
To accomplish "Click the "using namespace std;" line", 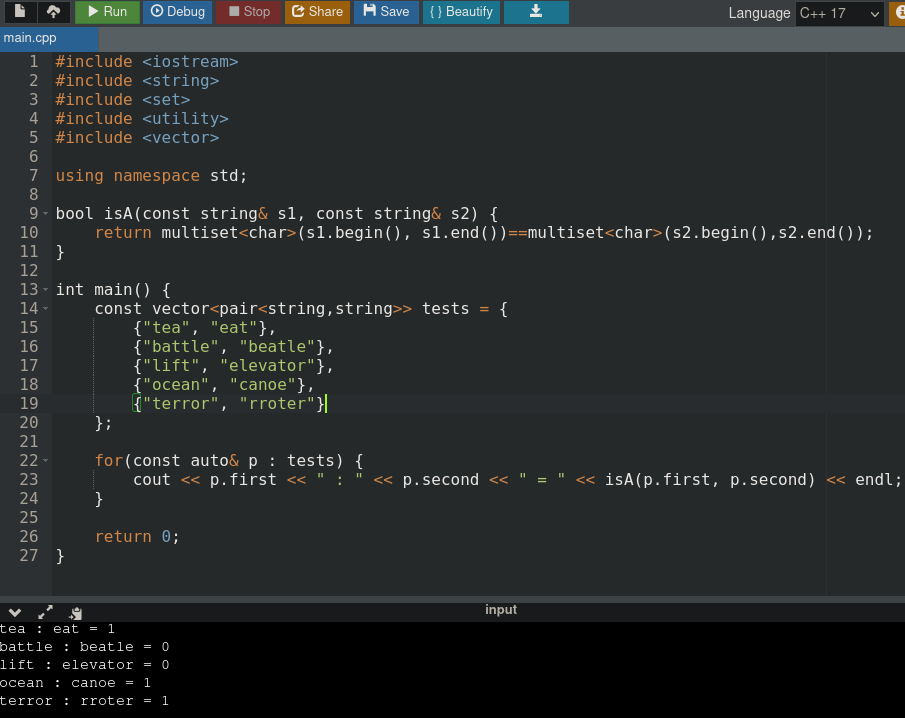I will pos(151,176).
